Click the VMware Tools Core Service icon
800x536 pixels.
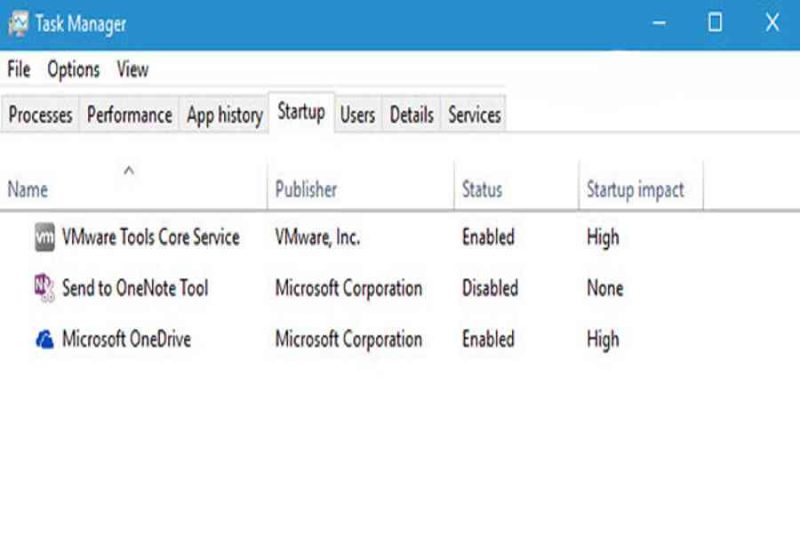tap(44, 237)
